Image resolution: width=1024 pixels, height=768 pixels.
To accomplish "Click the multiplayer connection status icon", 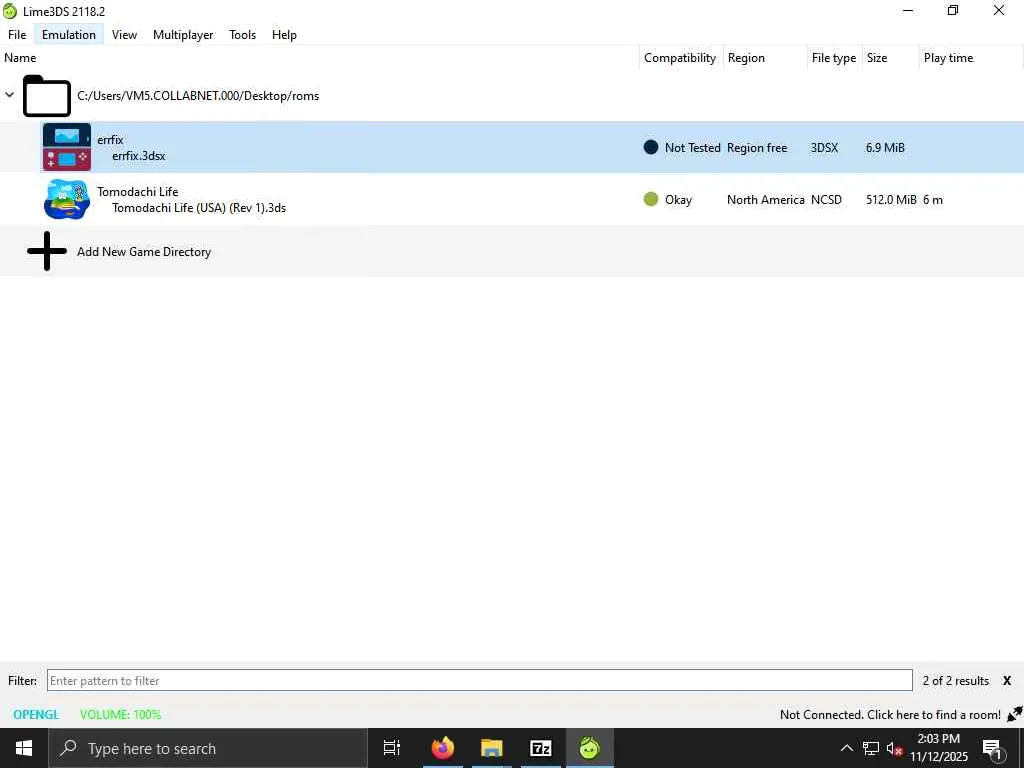I will click(1015, 714).
